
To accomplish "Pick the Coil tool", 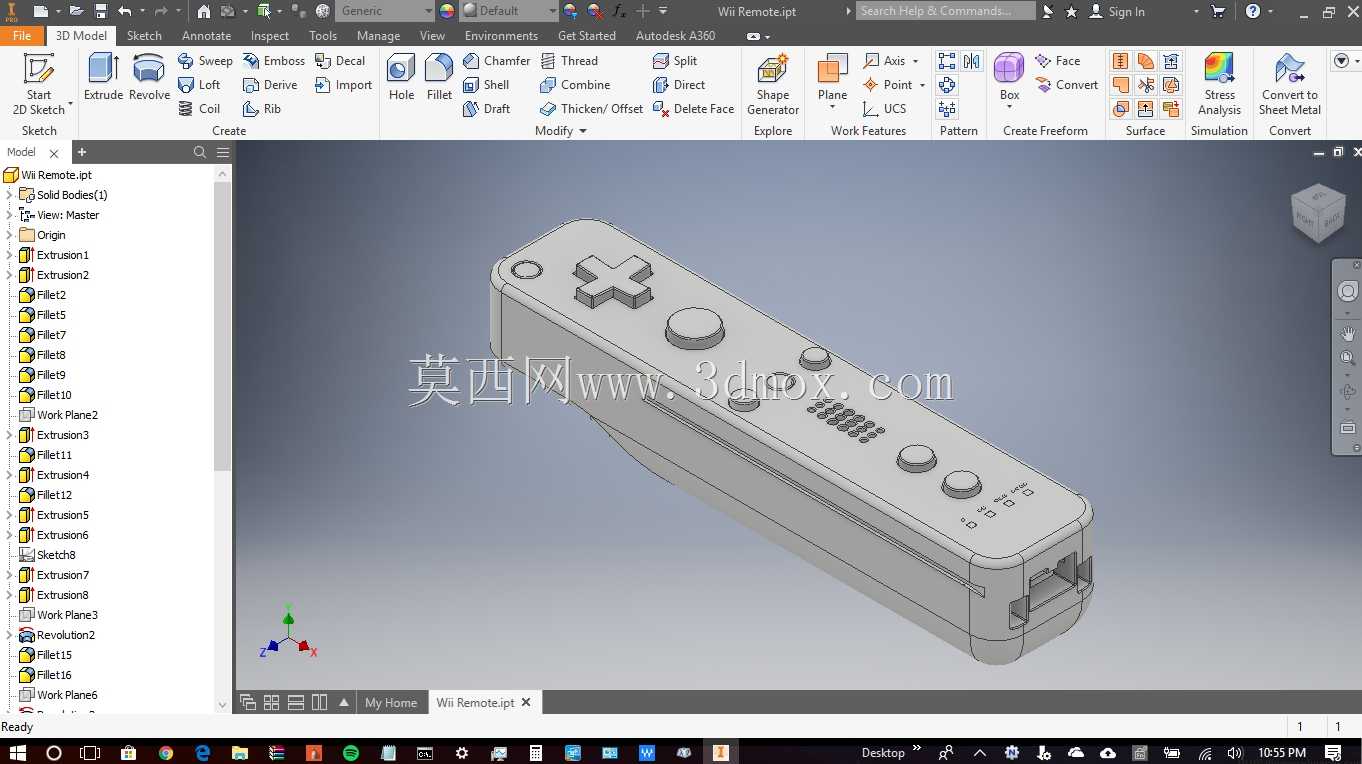I will [199, 109].
